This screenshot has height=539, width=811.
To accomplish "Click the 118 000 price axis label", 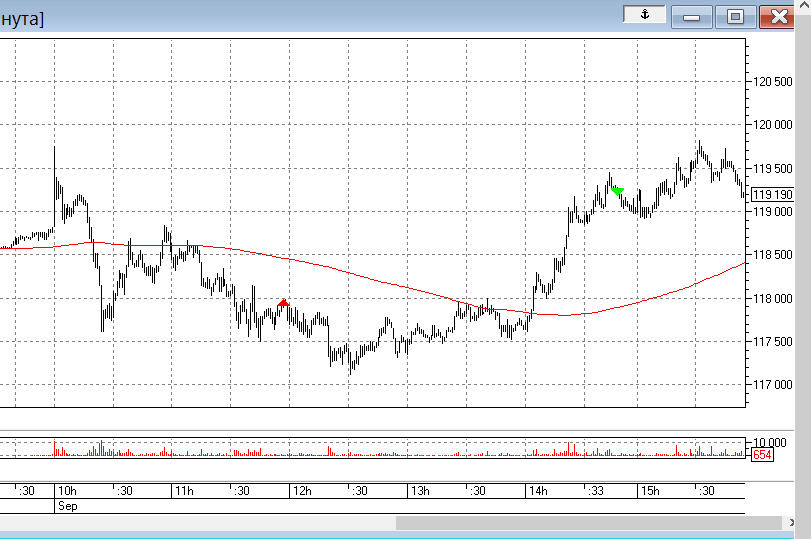I will pos(772,298).
